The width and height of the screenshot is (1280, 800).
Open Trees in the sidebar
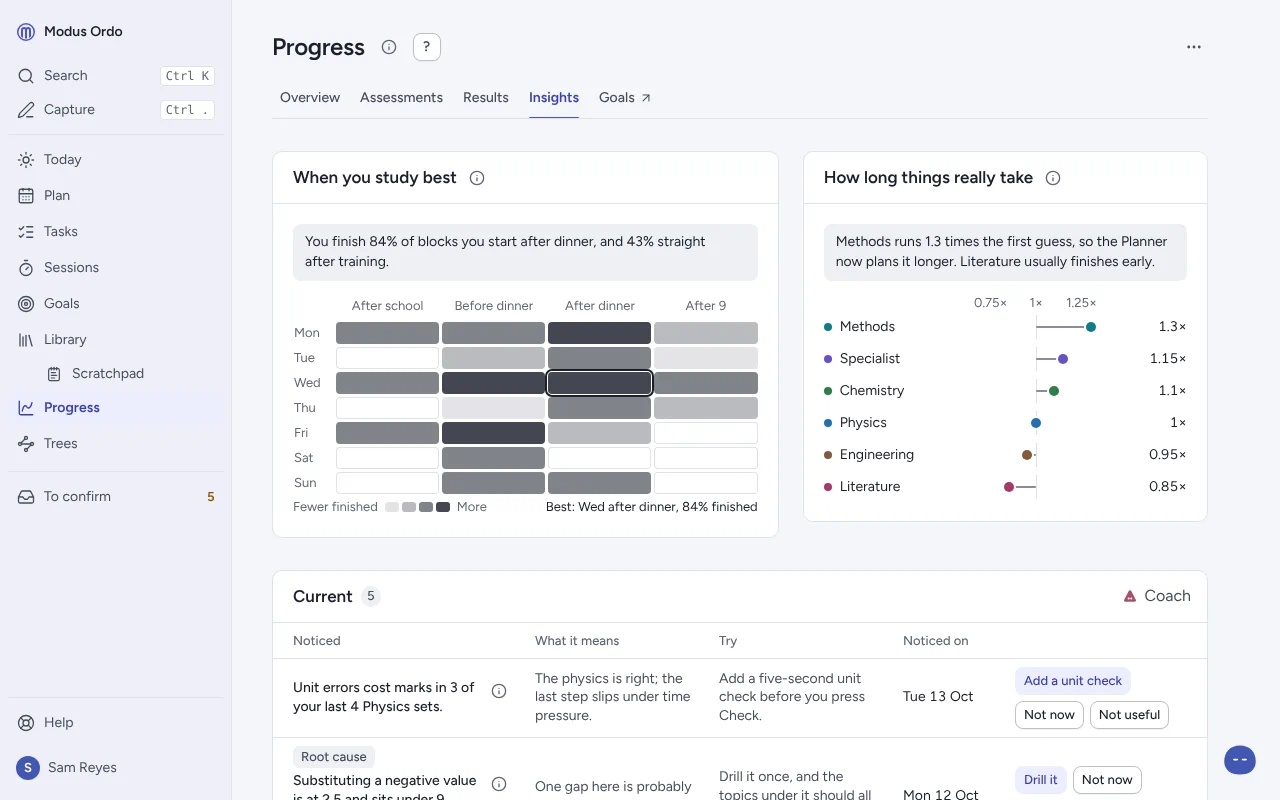click(x=116, y=444)
